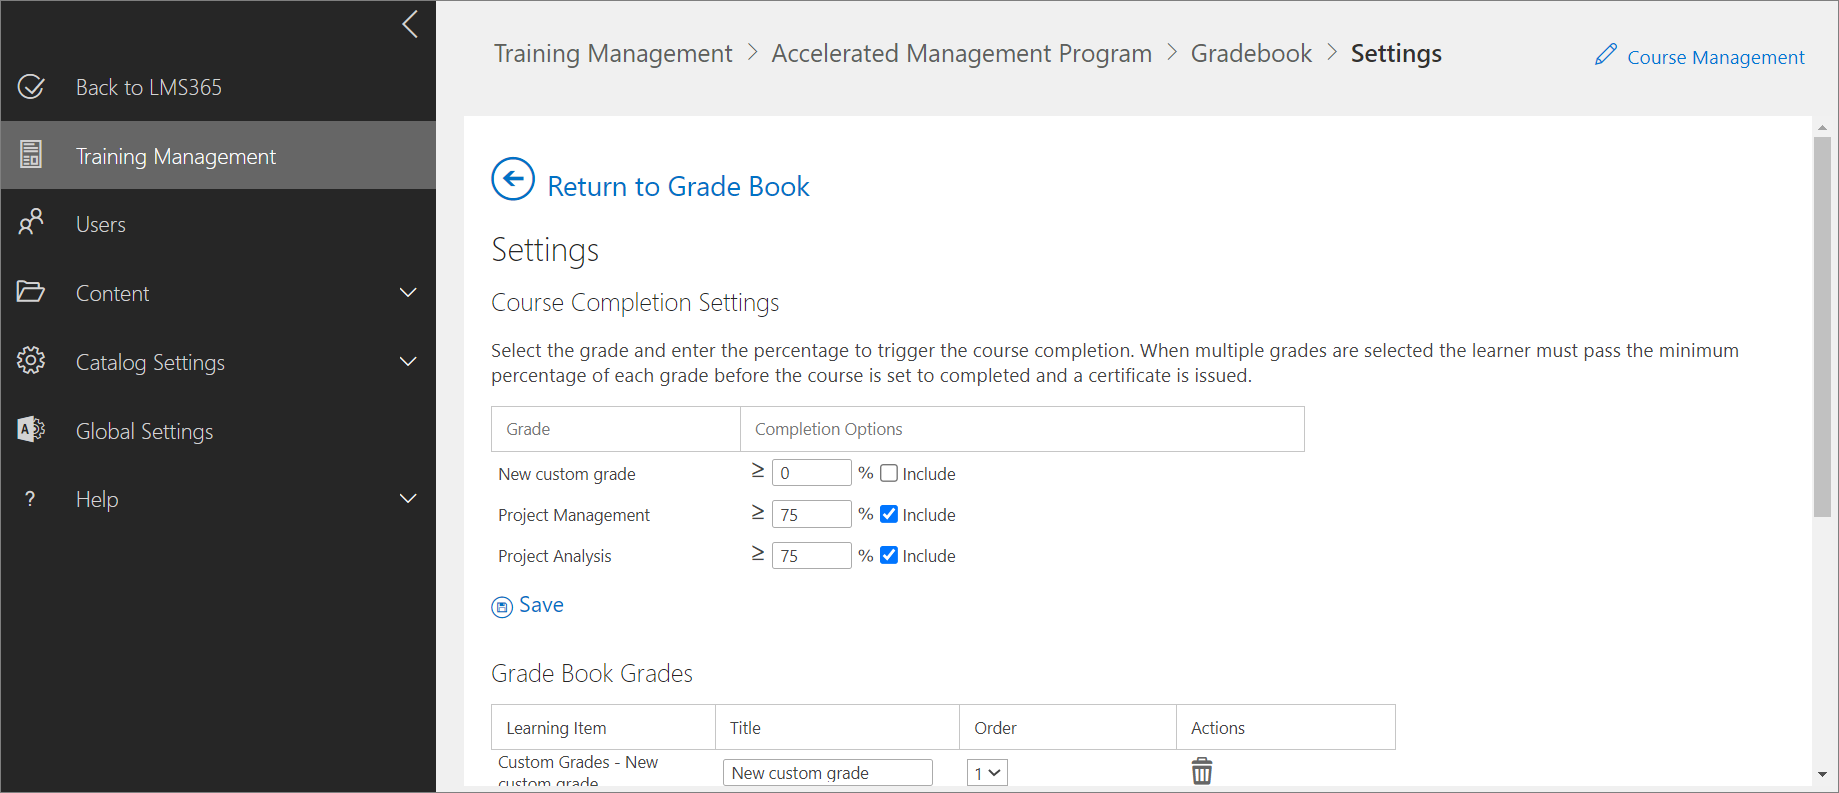Click the Back to LMS365 checkmark icon

tap(31, 87)
